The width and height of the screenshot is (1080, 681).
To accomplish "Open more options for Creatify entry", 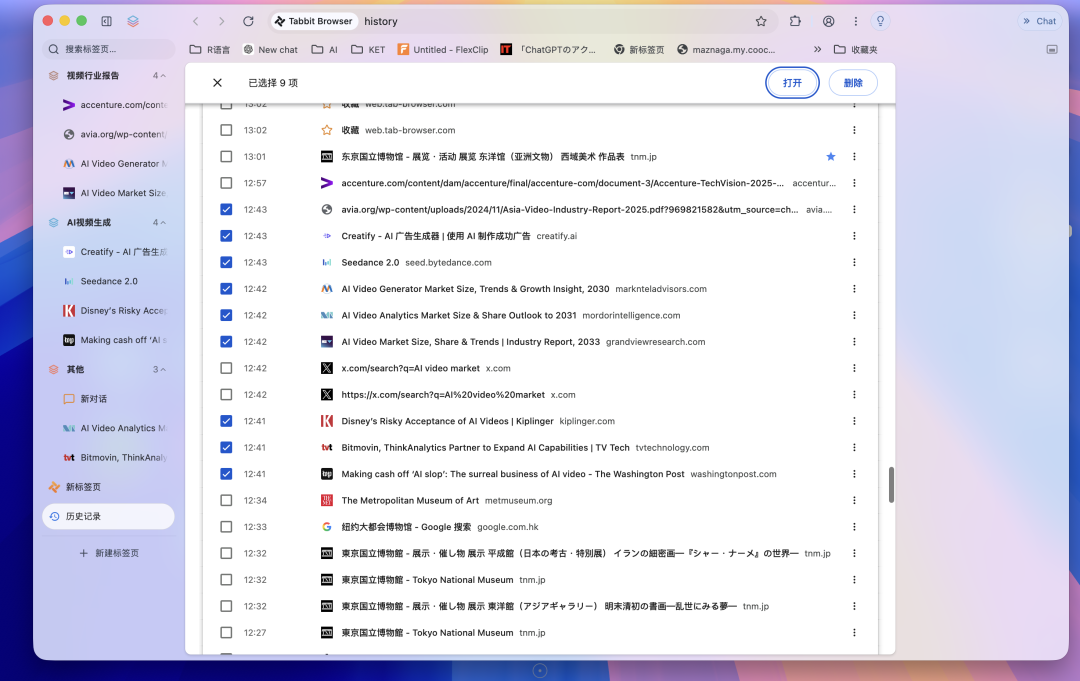I will click(854, 235).
